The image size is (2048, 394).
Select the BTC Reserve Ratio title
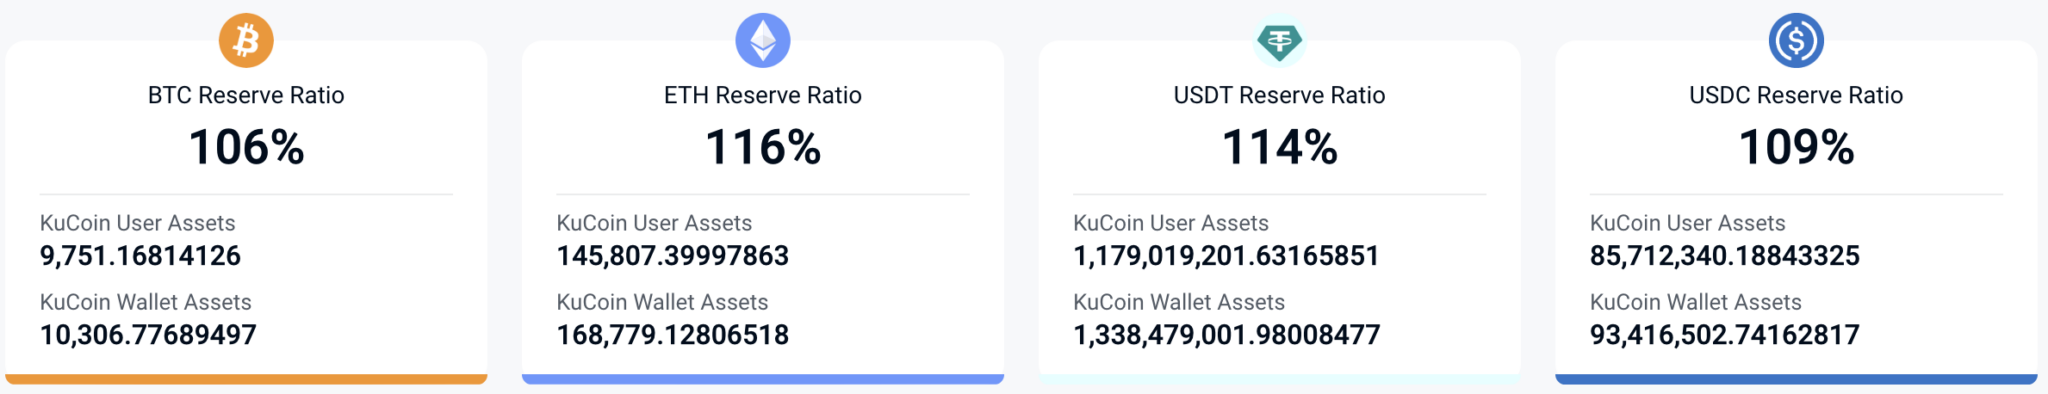[246, 95]
